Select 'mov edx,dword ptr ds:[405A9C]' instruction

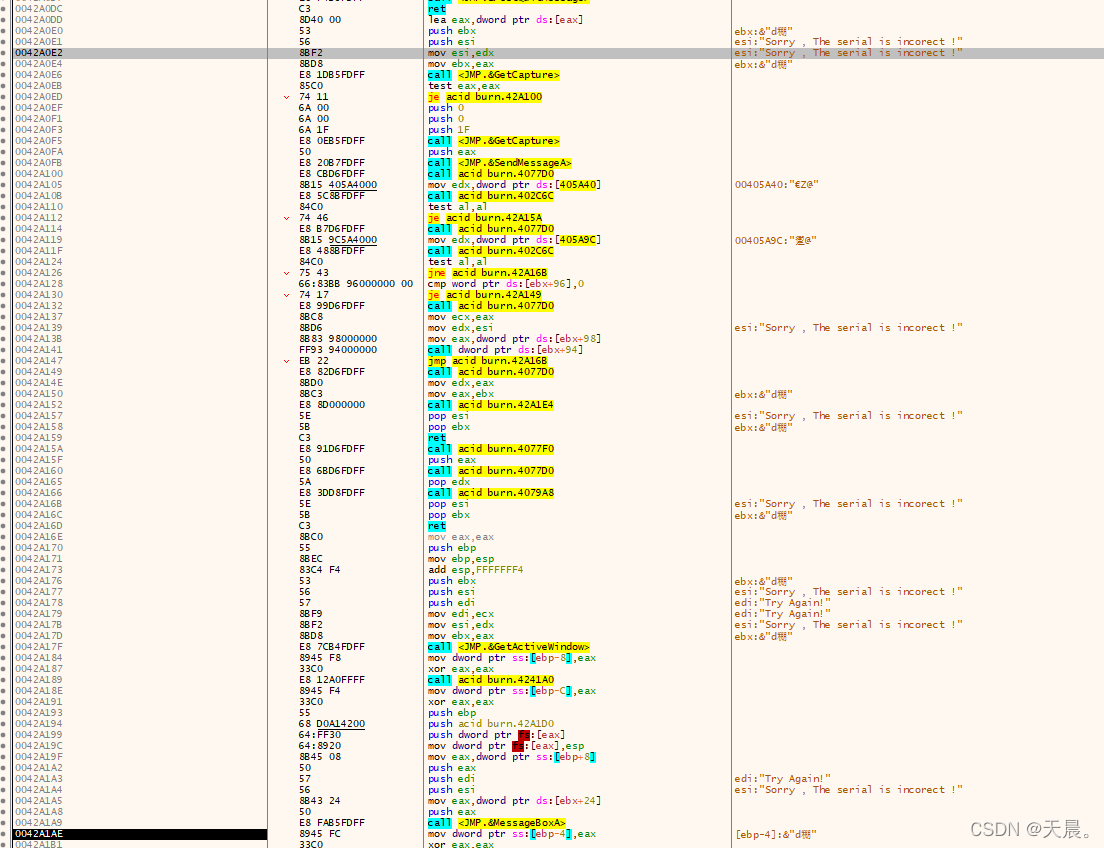click(515, 239)
